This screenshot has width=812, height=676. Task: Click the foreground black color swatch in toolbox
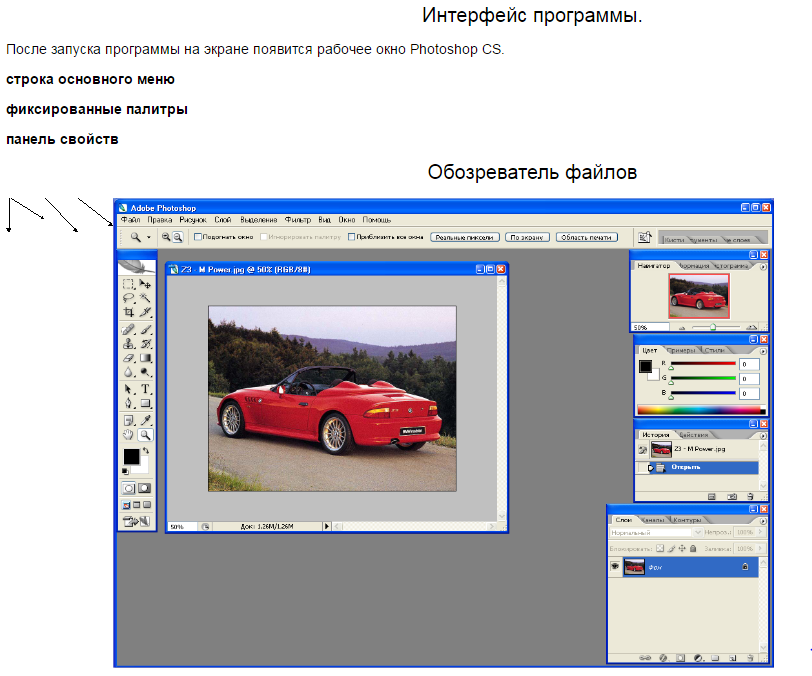click(x=130, y=457)
